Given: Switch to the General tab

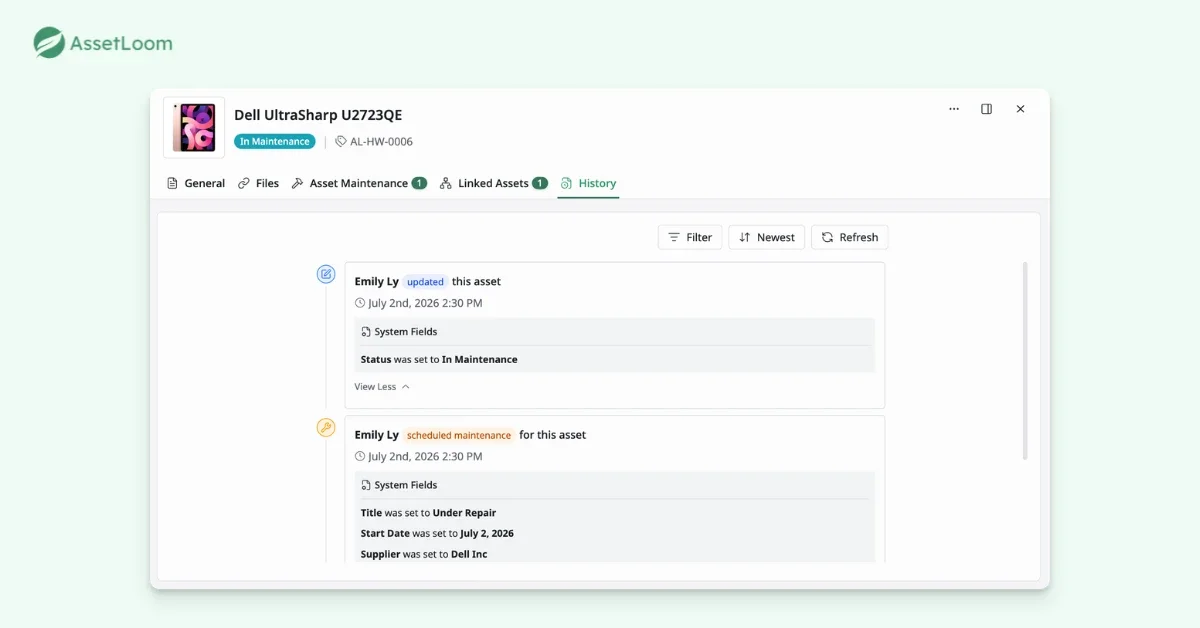Looking at the screenshot, I should (196, 183).
